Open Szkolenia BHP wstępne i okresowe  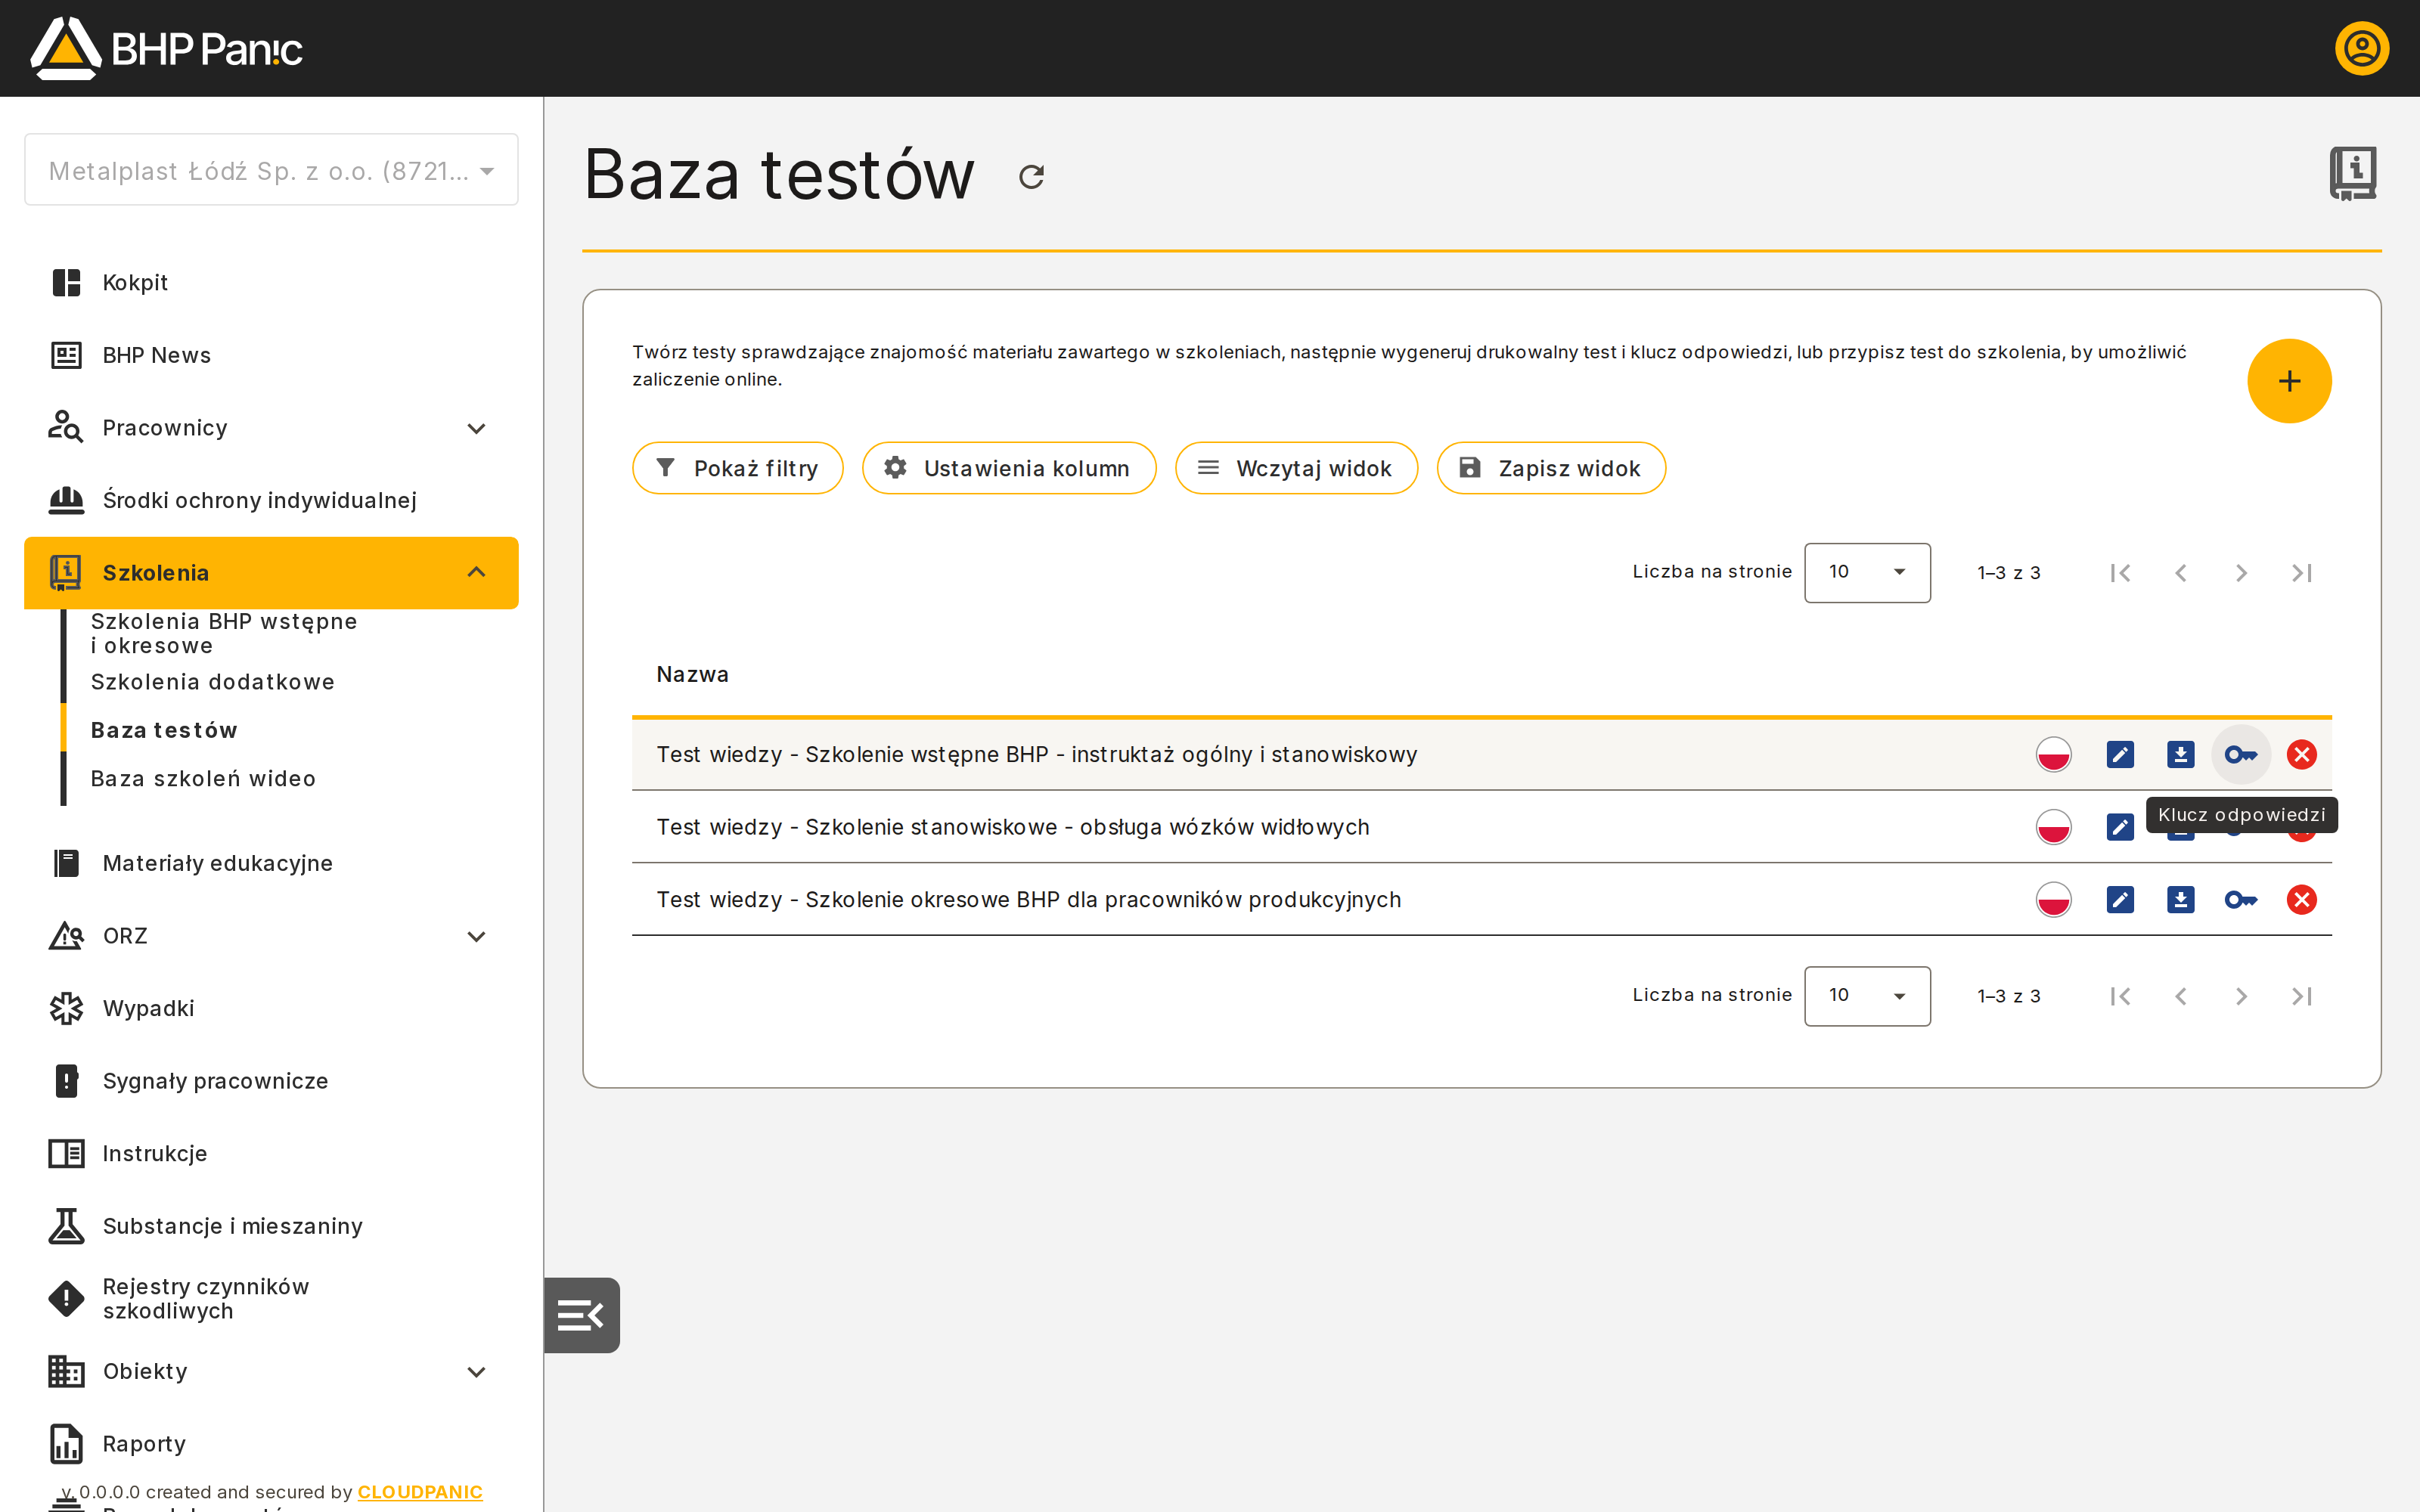(224, 633)
